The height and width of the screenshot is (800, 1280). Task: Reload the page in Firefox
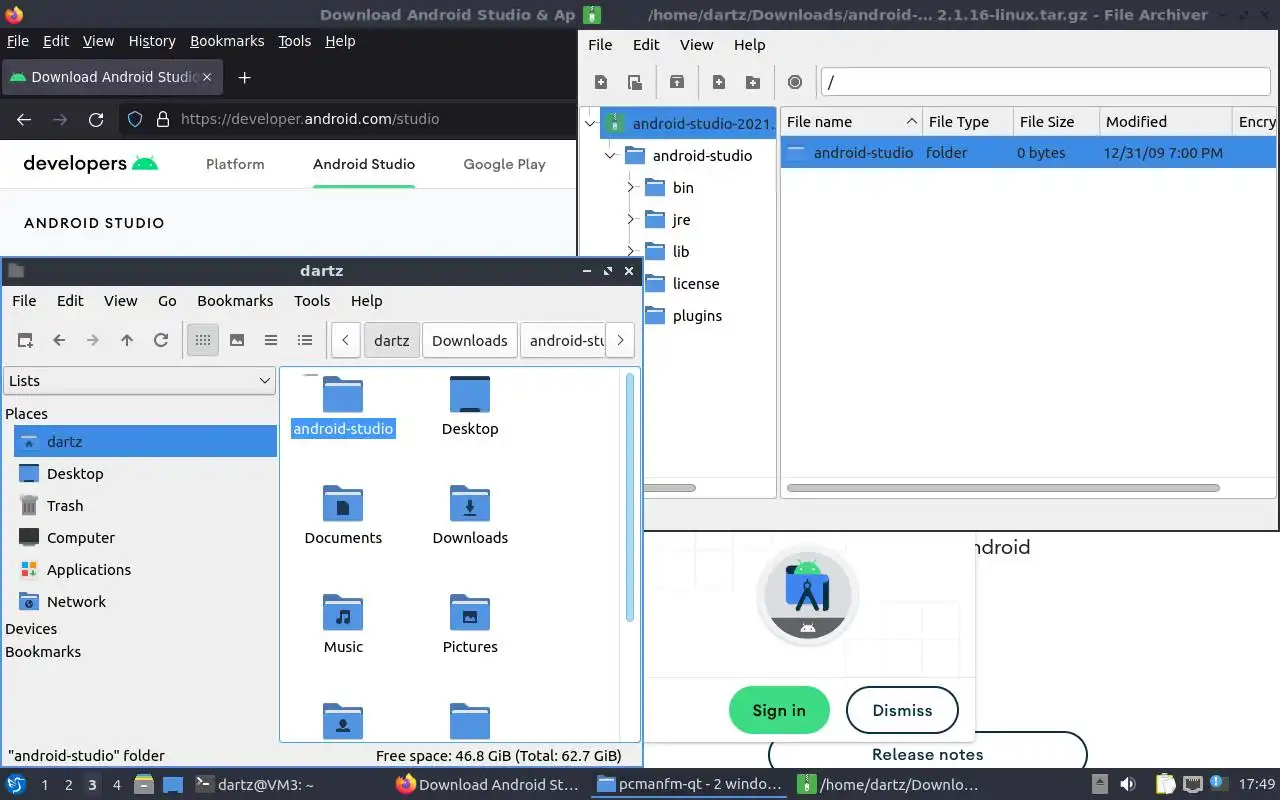tap(96, 119)
